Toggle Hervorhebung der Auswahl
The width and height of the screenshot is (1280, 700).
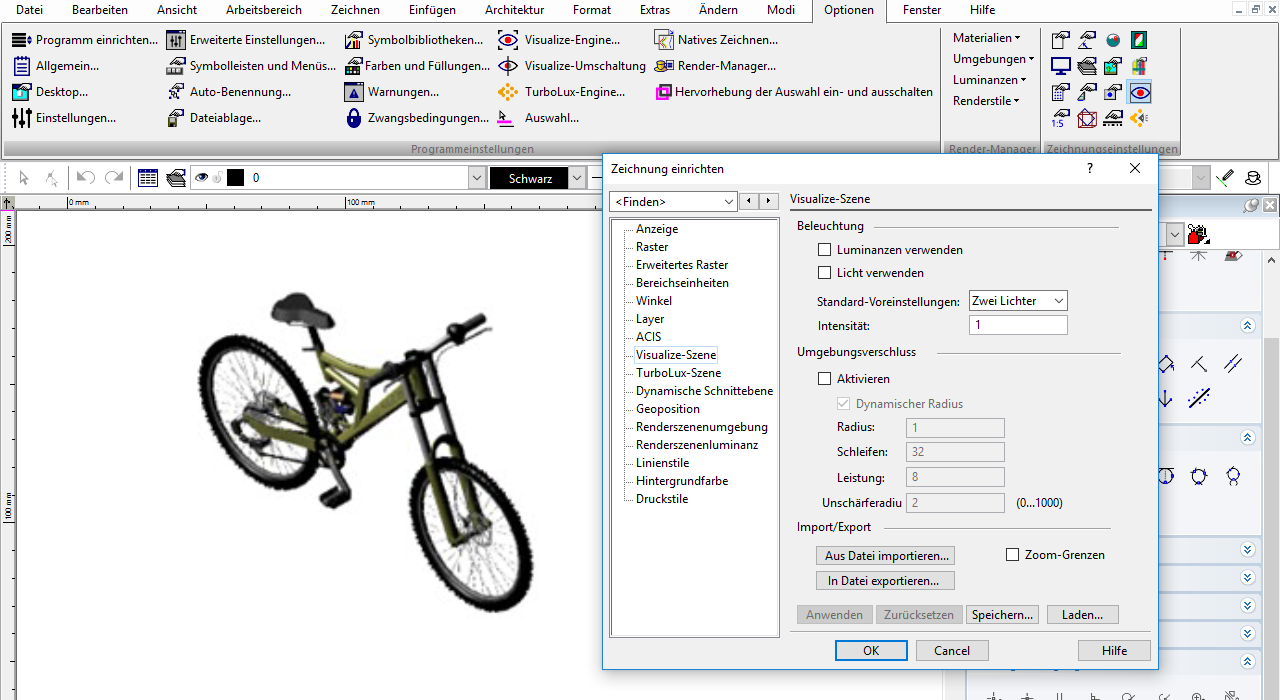(793, 92)
